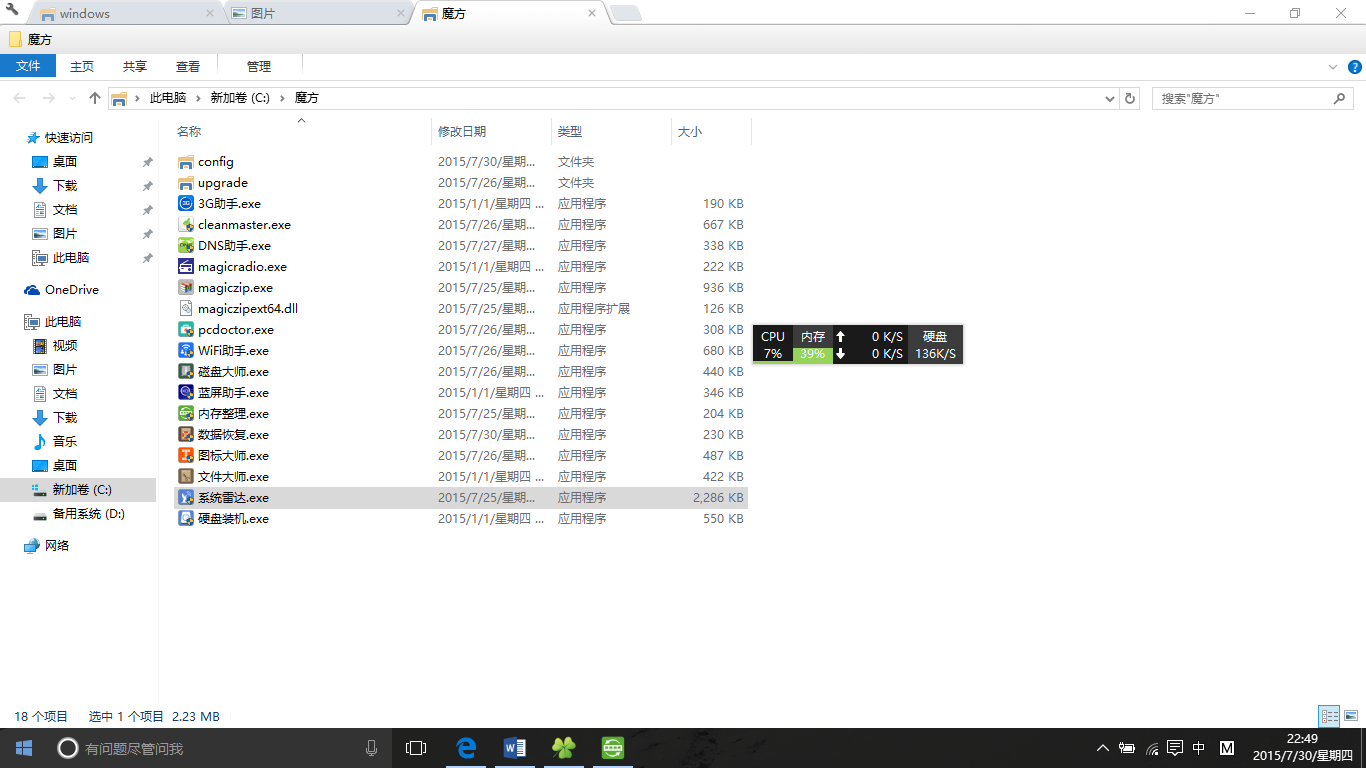Viewport: 1366px width, 768px height.
Task: Open the 3G助手.exe application icon
Action: pyautogui.click(x=185, y=204)
